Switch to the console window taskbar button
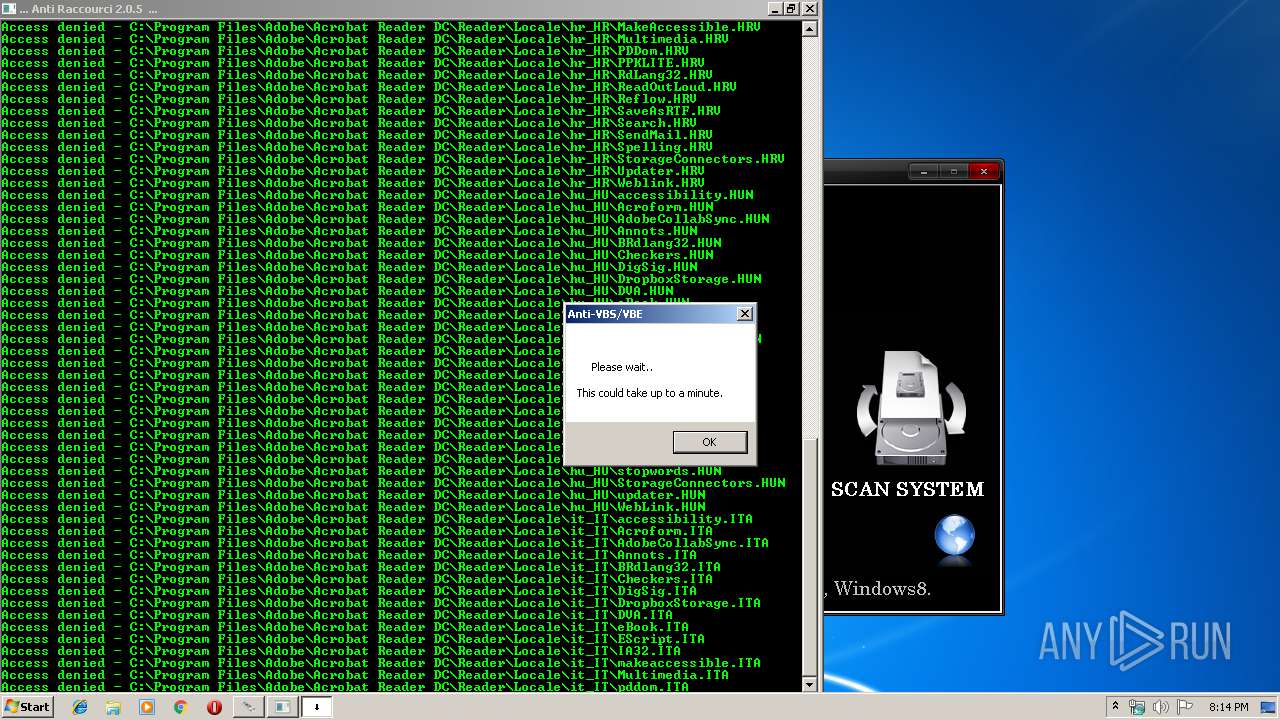The height and width of the screenshot is (720, 1280). 282,707
